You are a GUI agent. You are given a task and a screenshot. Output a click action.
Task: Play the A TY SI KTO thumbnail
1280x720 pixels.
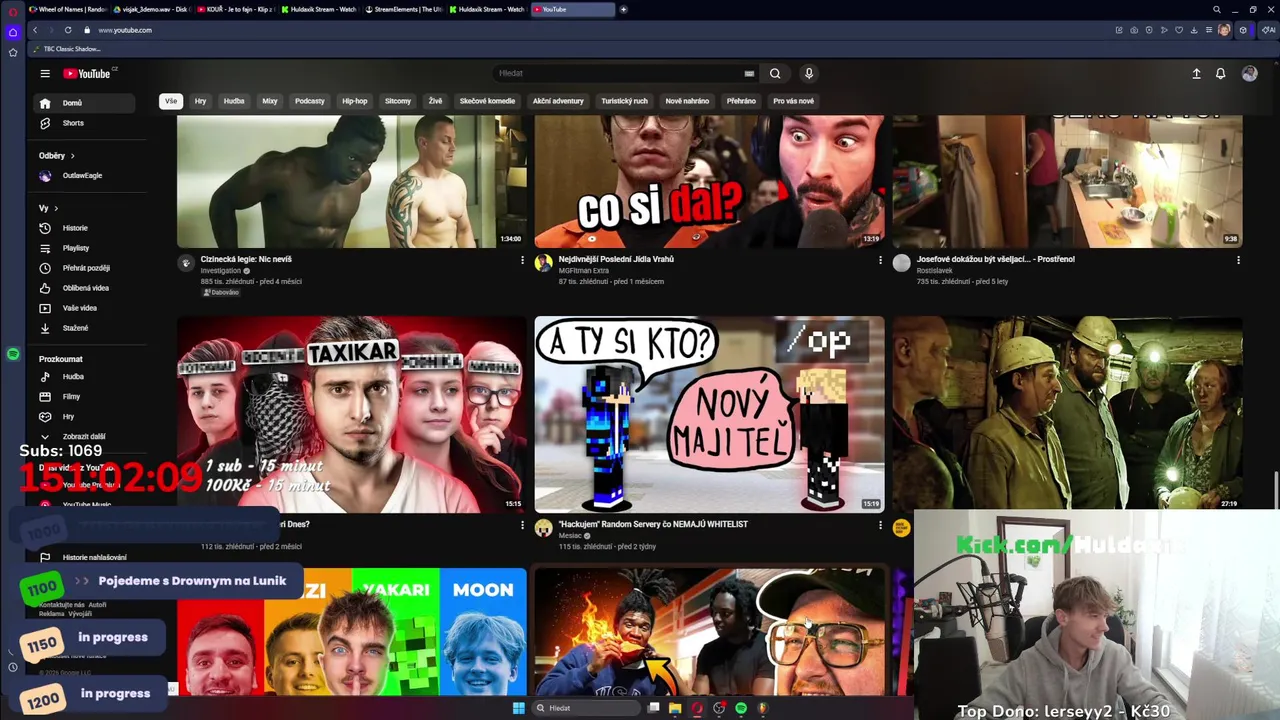tap(709, 414)
